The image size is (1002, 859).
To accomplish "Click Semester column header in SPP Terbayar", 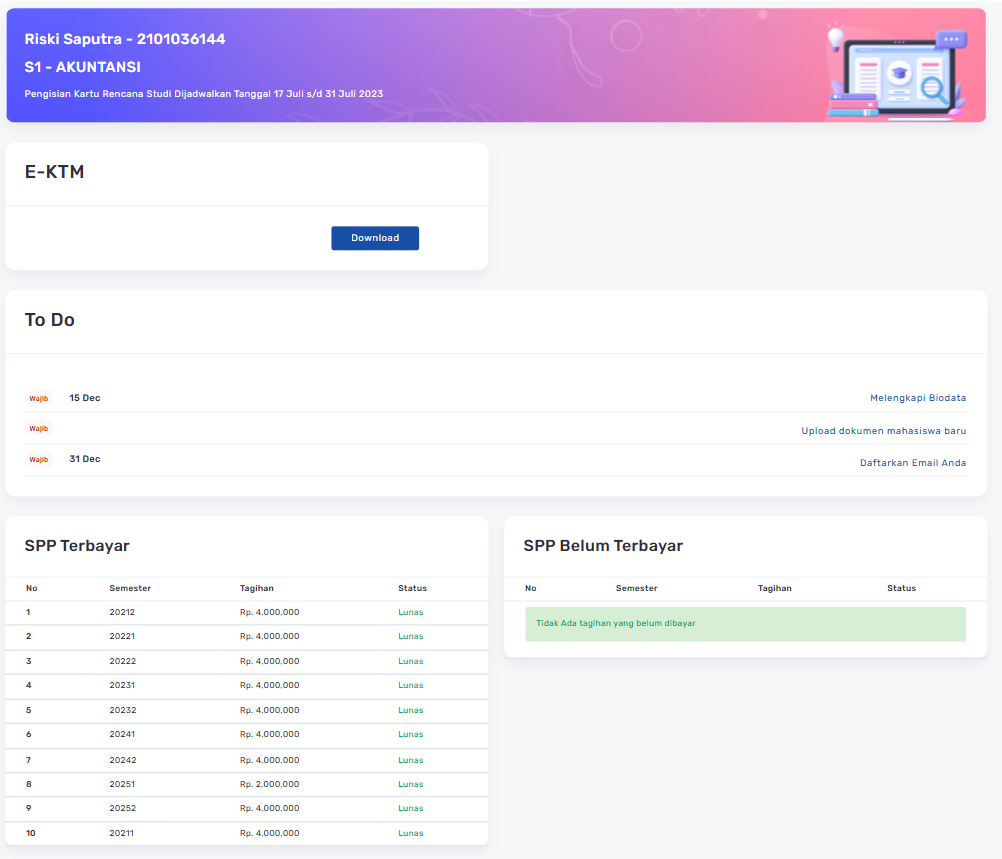I will pyautogui.click(x=130, y=588).
